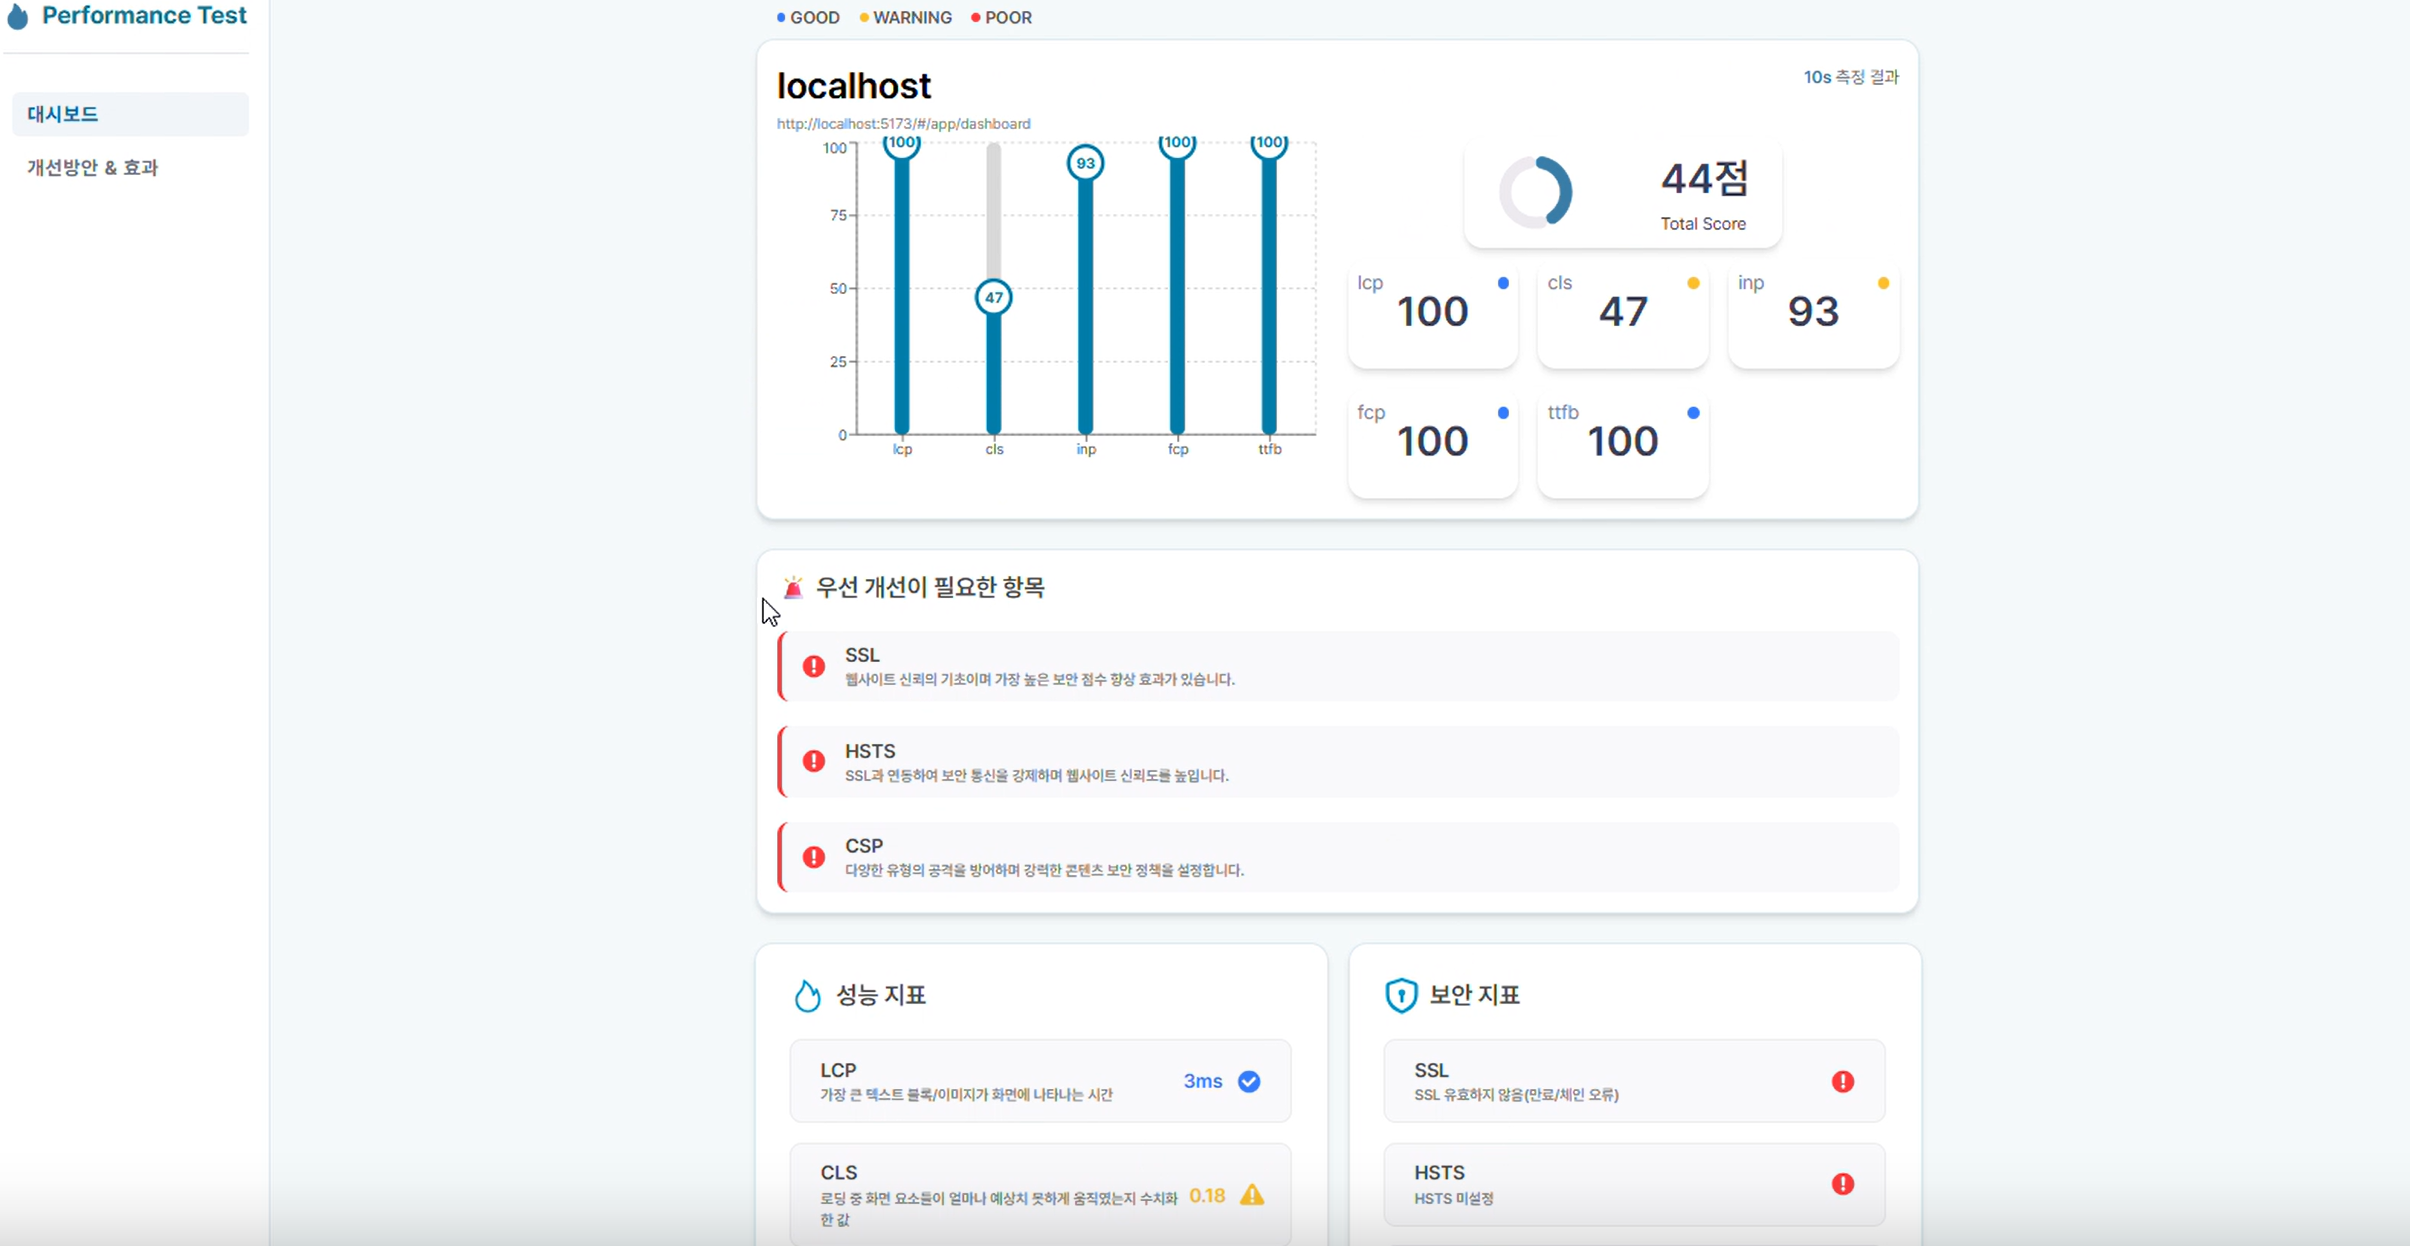Click the Total Score donut chart
The height and width of the screenshot is (1246, 2410).
(1535, 193)
